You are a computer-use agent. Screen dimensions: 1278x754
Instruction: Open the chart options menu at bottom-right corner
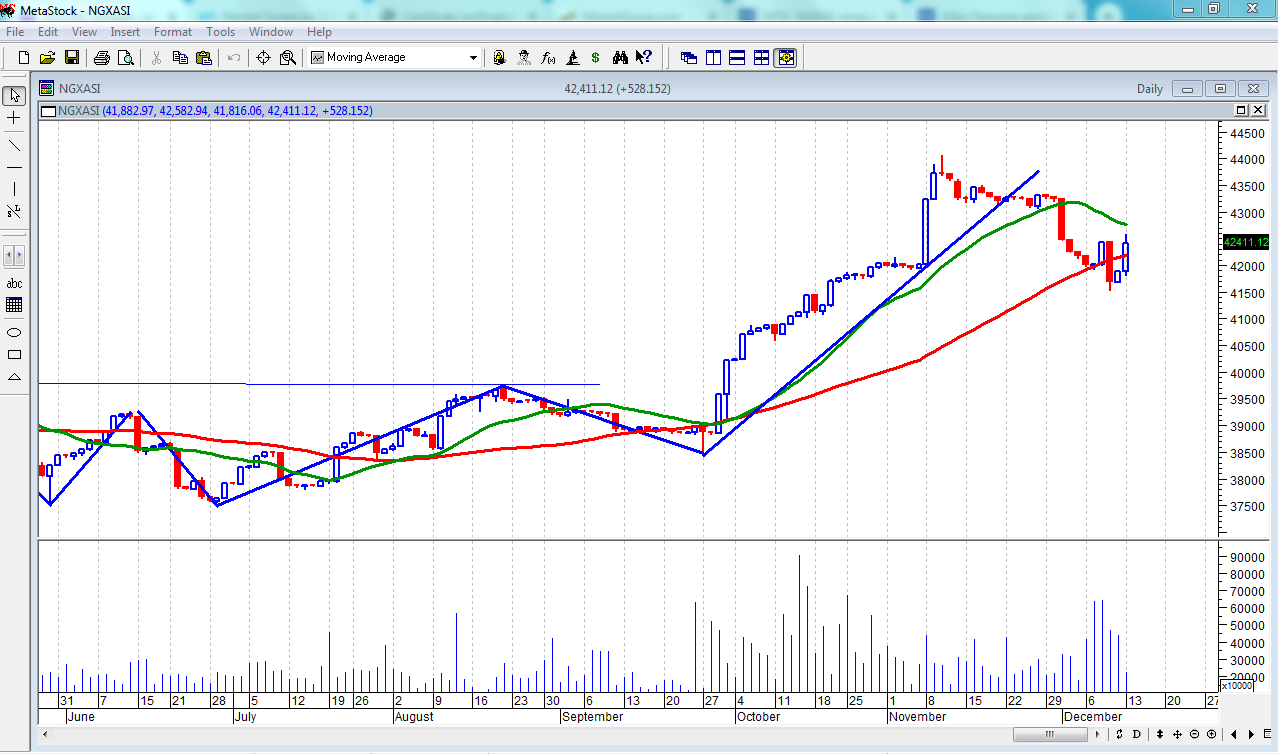coord(1262,735)
